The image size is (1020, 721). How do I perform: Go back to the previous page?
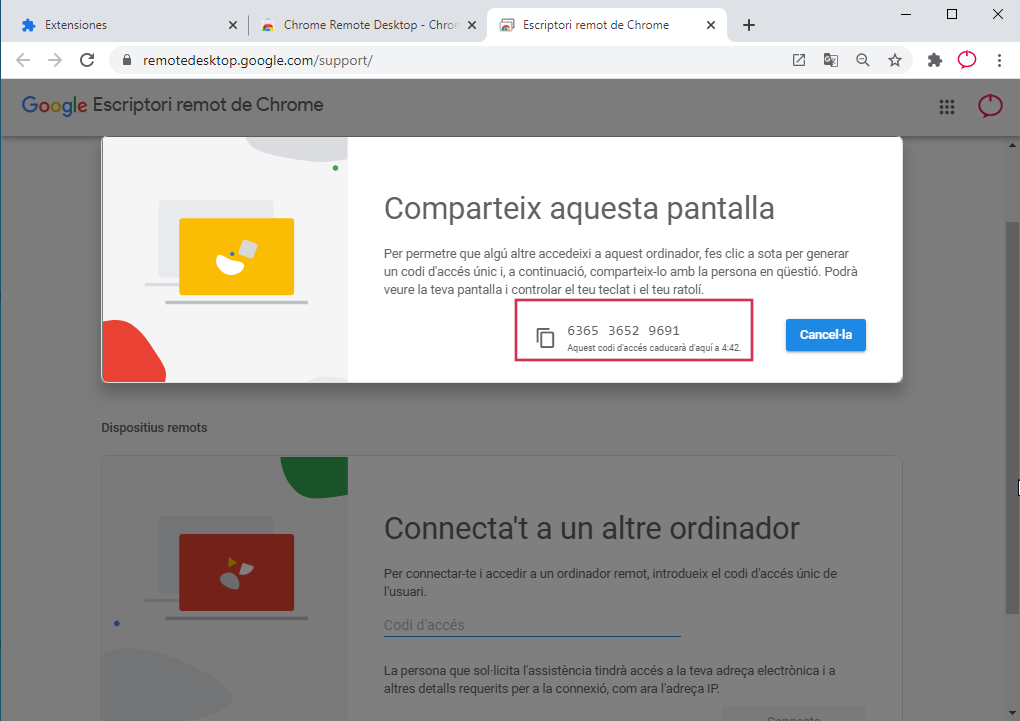click(23, 61)
